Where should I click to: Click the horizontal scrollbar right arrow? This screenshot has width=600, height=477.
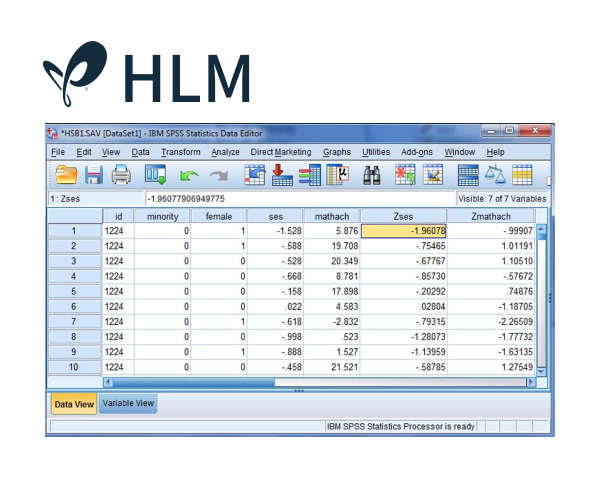tap(531, 382)
